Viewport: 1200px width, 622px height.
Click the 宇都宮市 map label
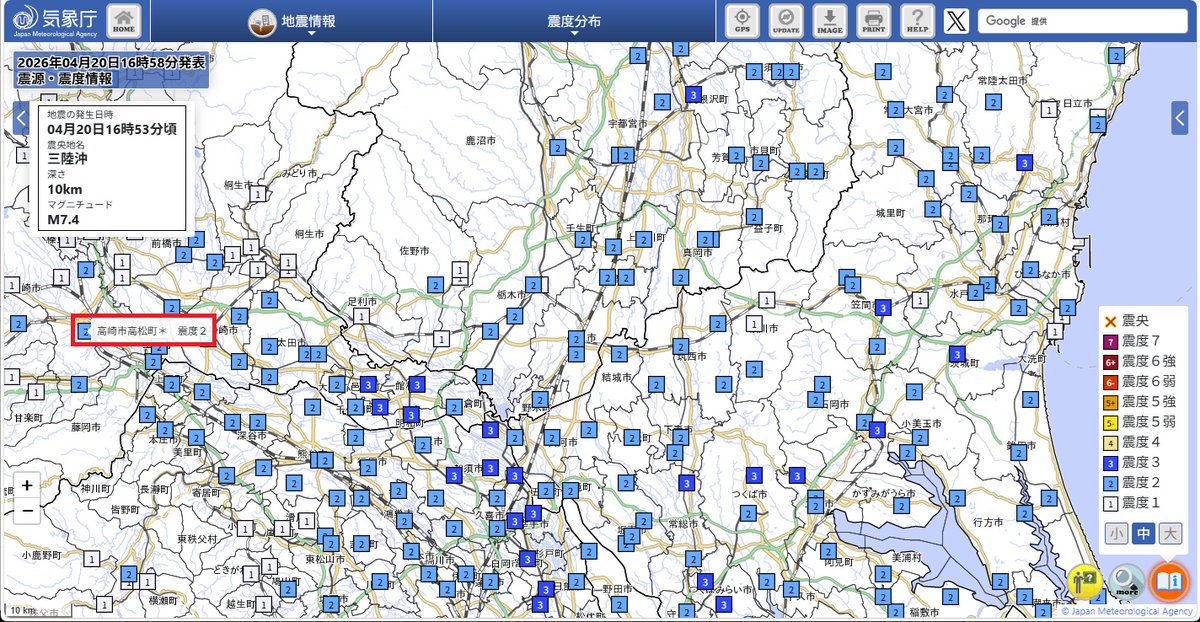point(628,124)
